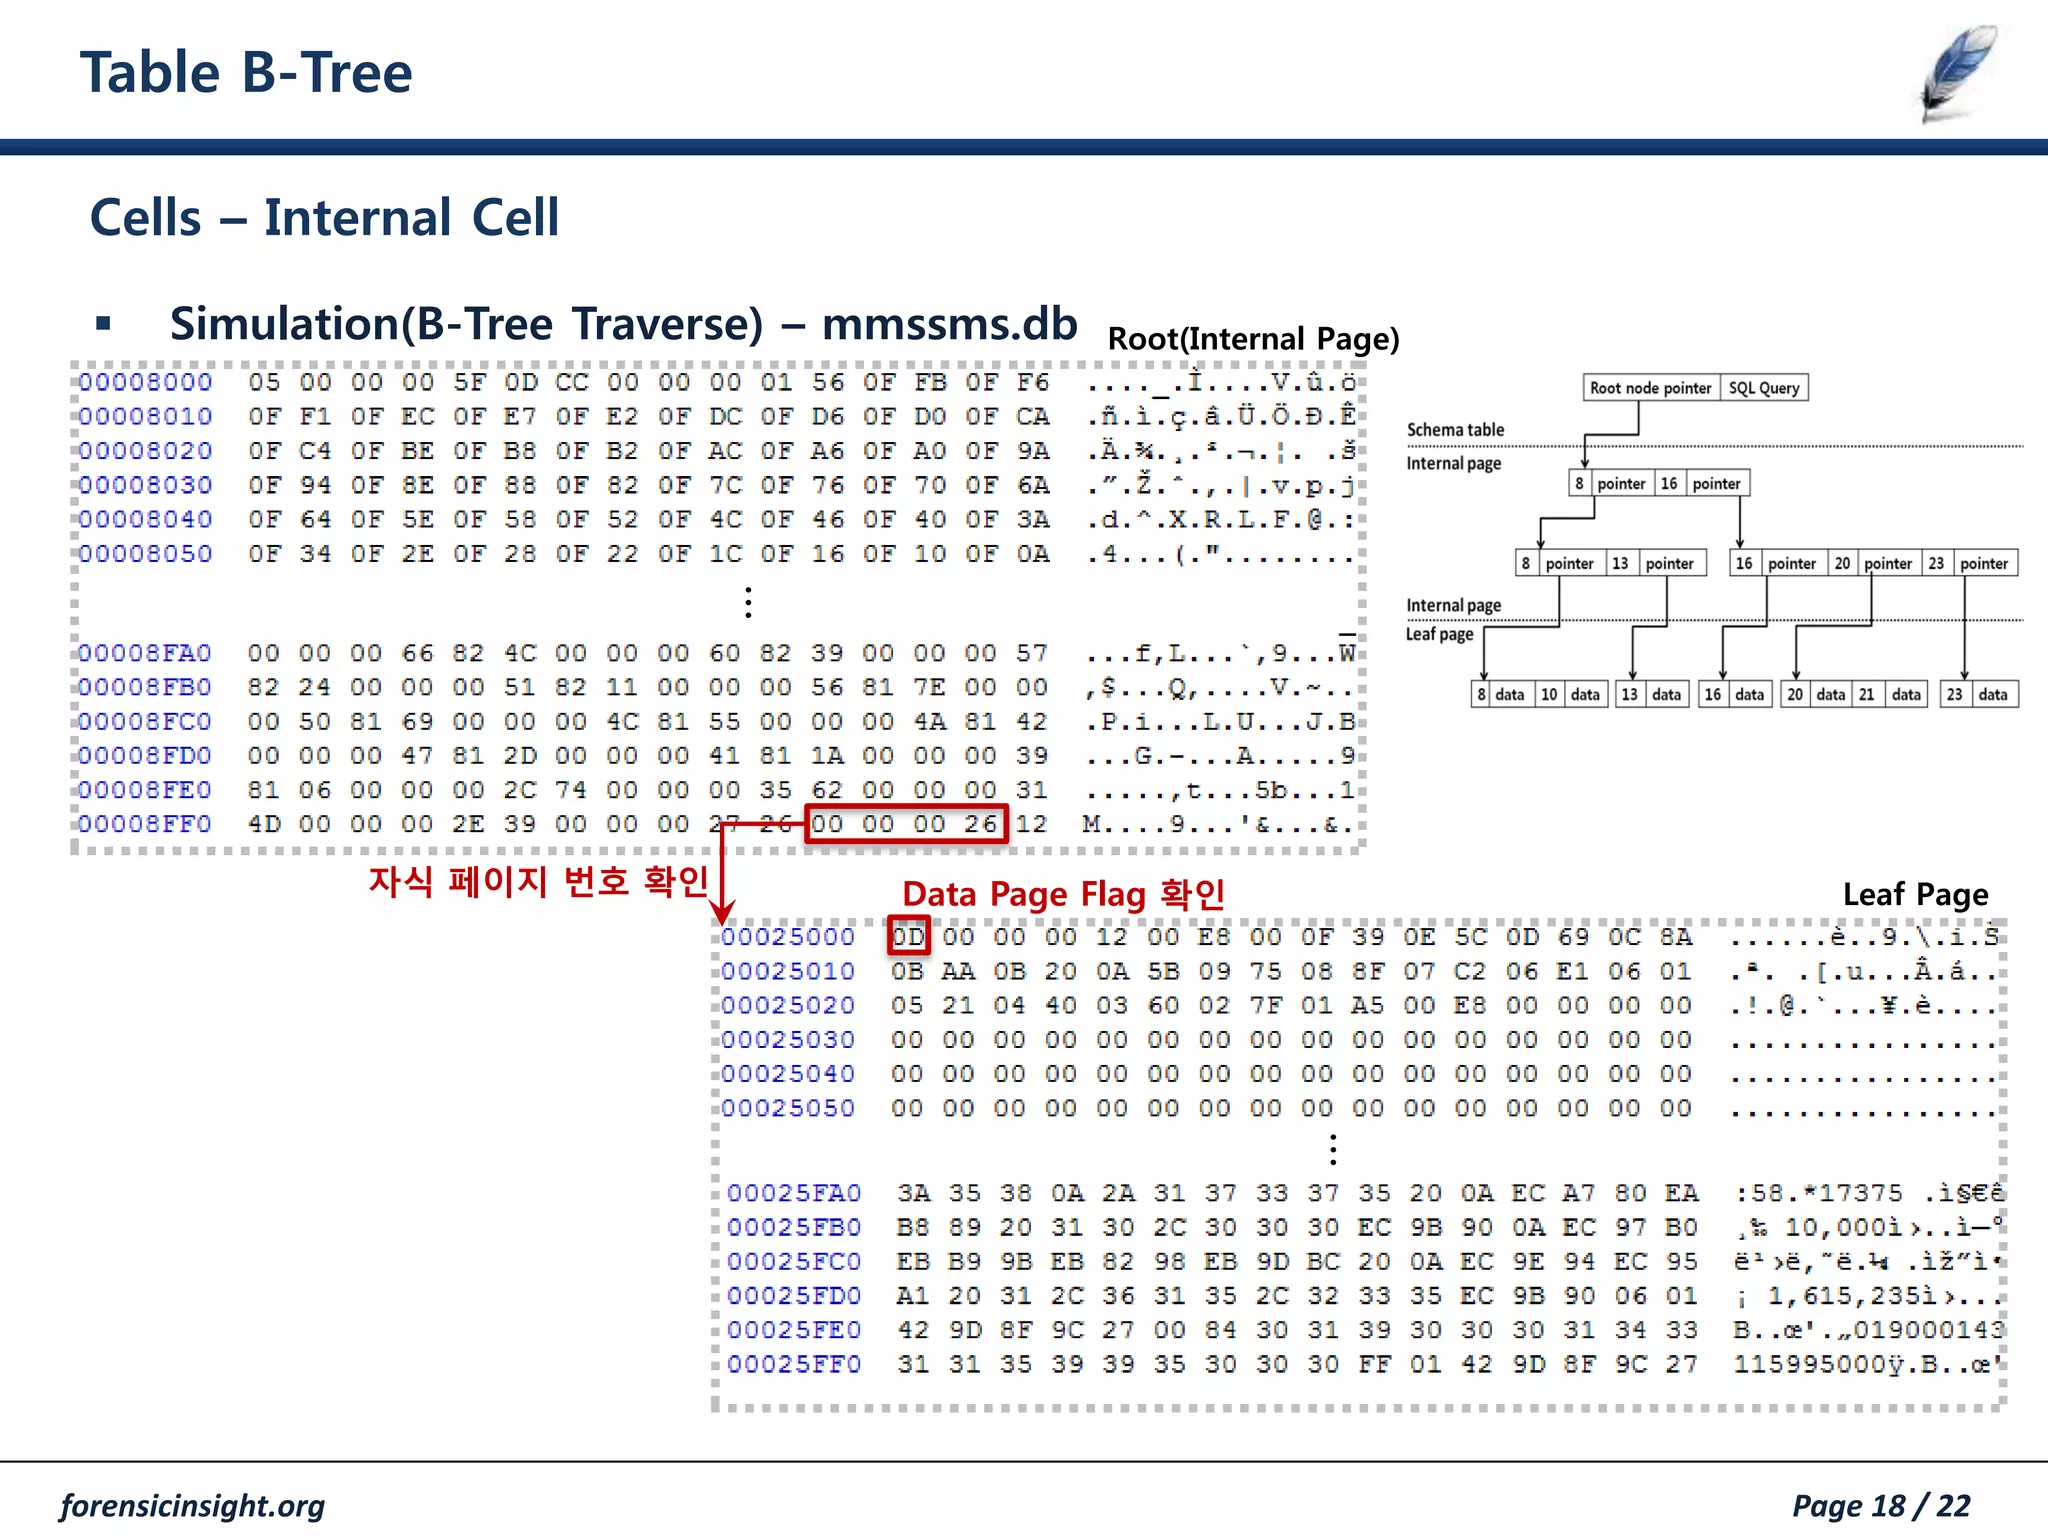The width and height of the screenshot is (2048, 1536).
Task: Click the '13 data' leaf cell
Action: coord(1652,694)
